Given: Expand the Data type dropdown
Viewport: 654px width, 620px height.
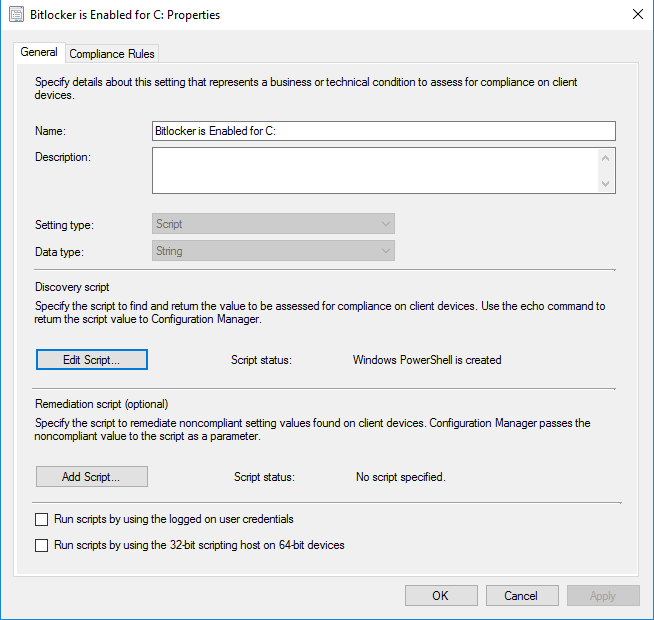Looking at the screenshot, I should [x=273, y=251].
